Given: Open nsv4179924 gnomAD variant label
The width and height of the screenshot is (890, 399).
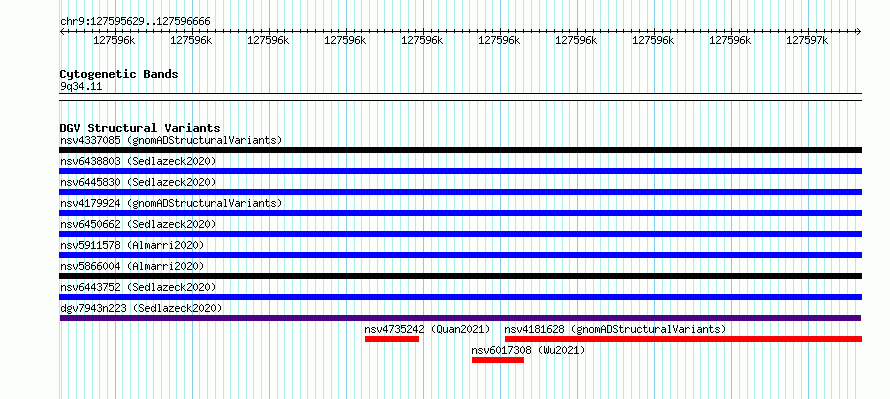Looking at the screenshot, I should pyautogui.click(x=171, y=203).
